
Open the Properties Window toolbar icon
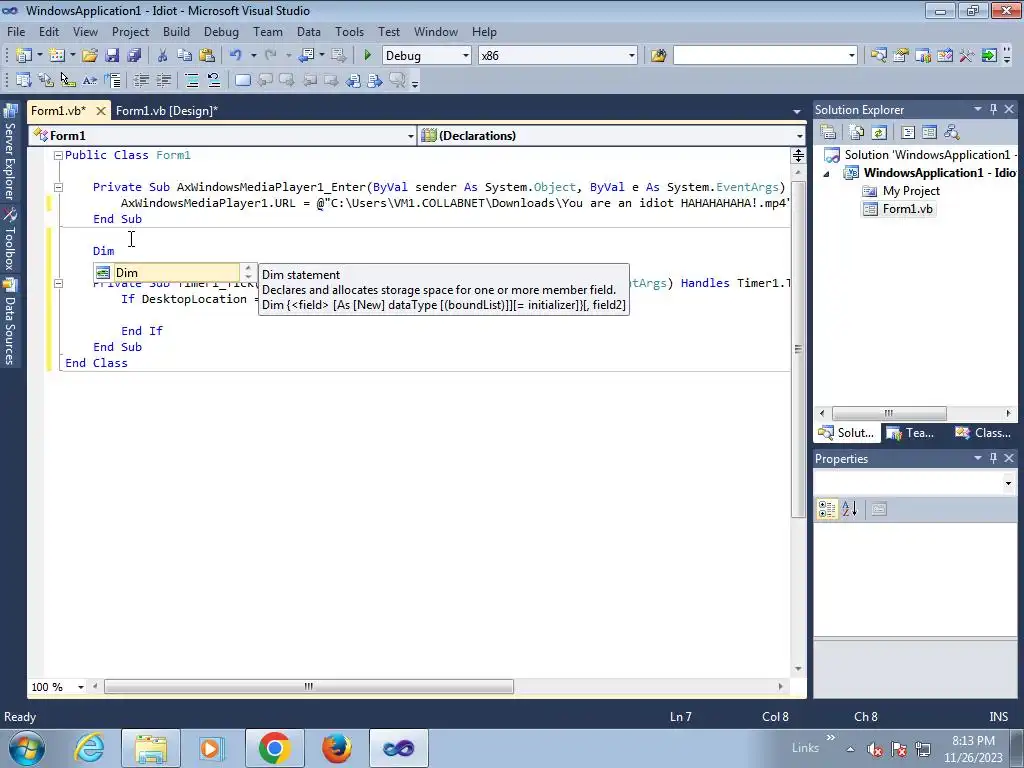click(901, 56)
